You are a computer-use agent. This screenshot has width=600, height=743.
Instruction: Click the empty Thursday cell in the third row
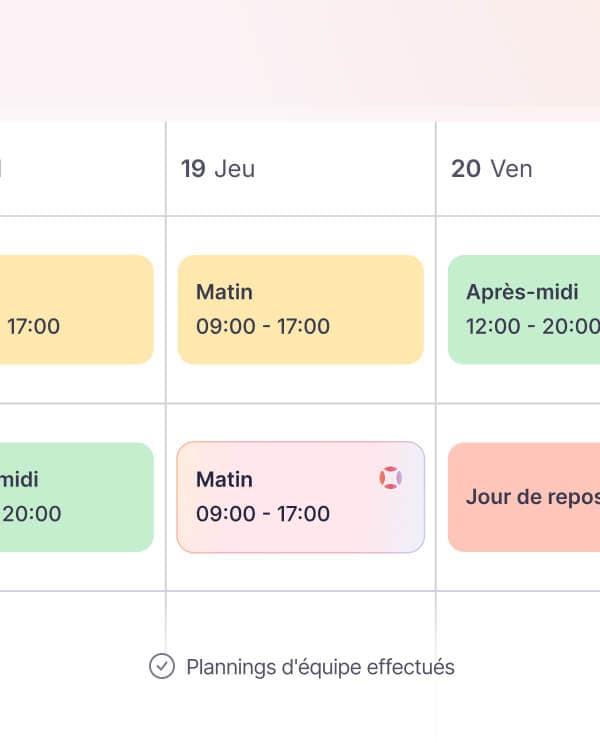tap(300, 620)
